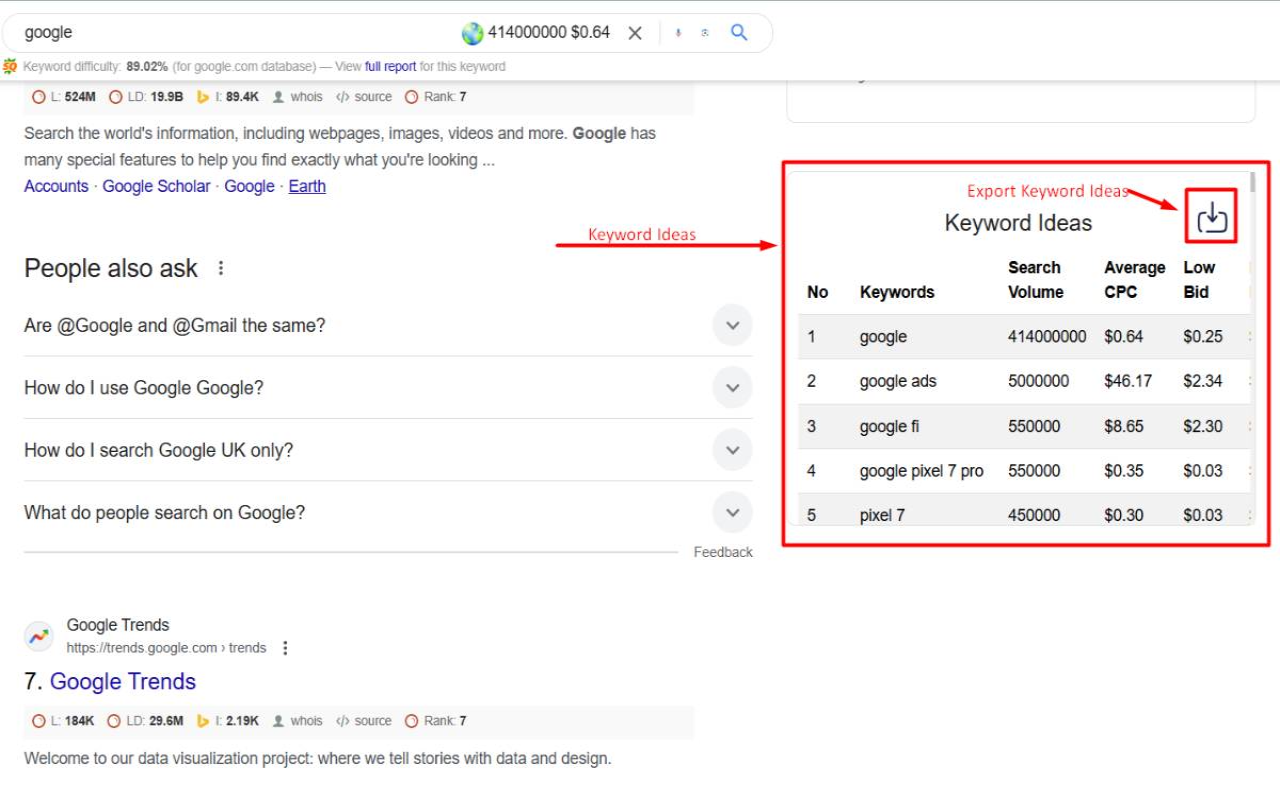The height and width of the screenshot is (800, 1280).
Task: Click the Feedback link
Action: coord(723,552)
